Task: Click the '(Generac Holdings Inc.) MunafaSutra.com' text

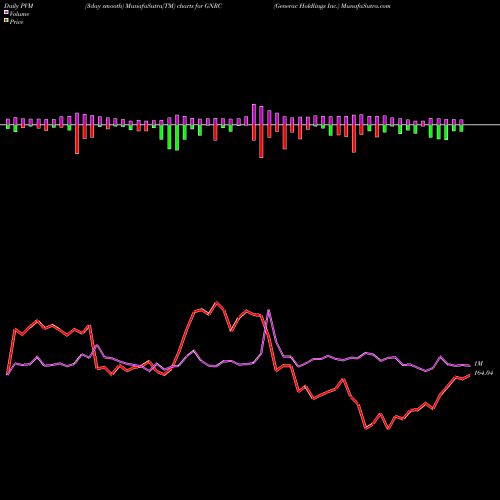Action: [x=332, y=6]
